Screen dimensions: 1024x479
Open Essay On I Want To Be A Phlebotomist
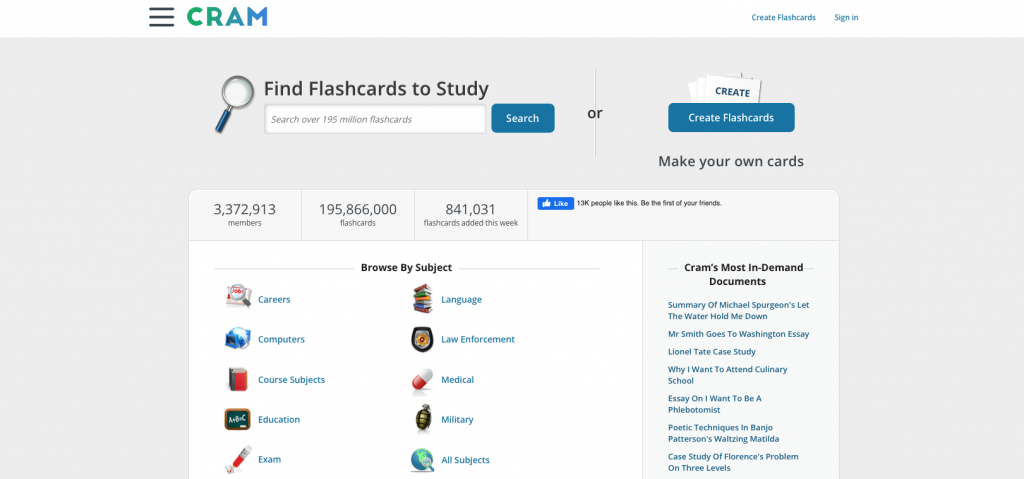coord(714,404)
